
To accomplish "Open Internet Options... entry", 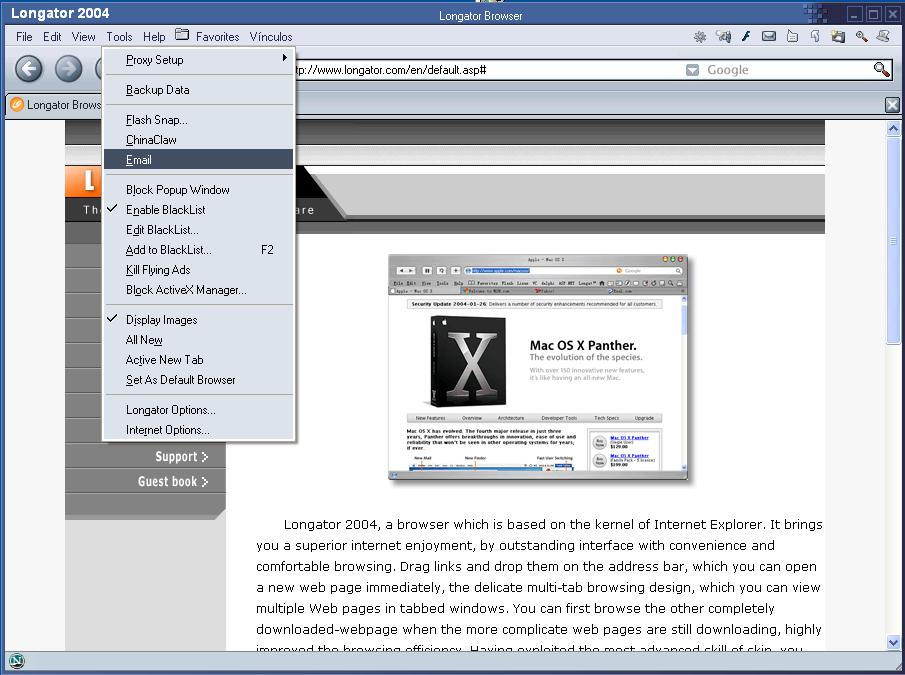I will pyautogui.click(x=199, y=430).
